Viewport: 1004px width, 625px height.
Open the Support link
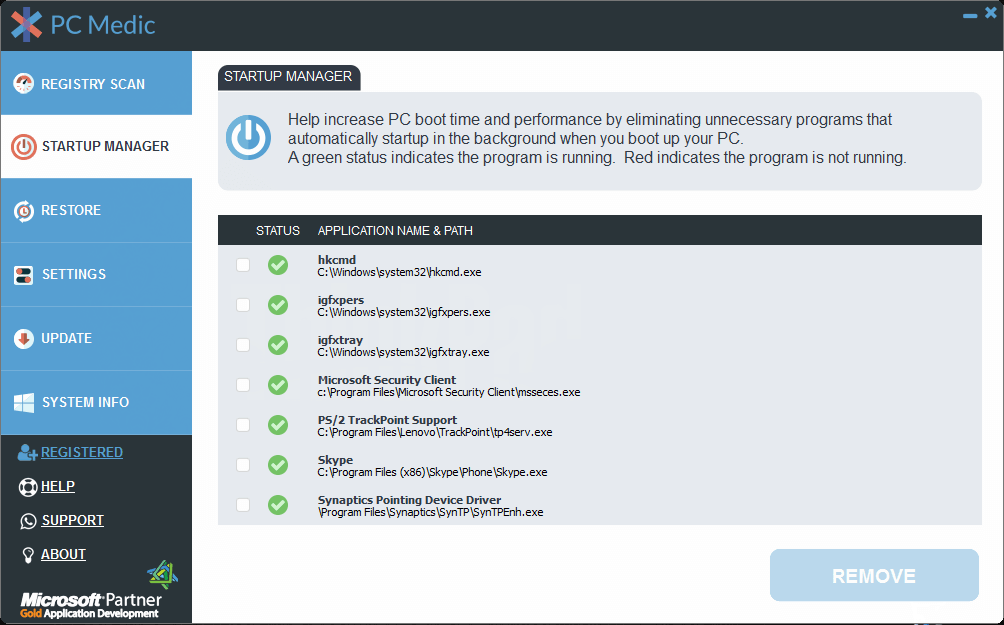[72, 521]
